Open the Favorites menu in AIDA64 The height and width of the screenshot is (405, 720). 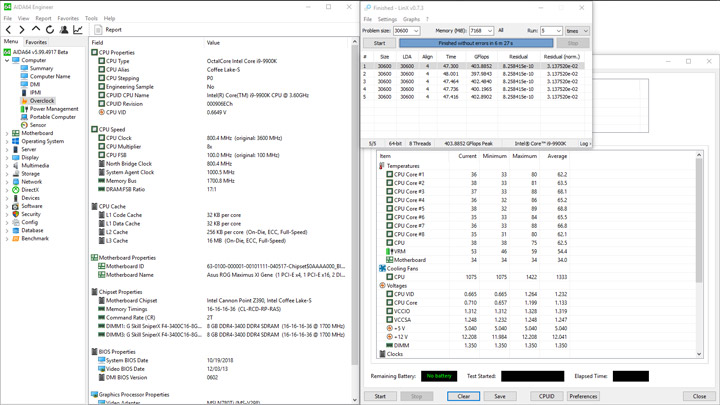coord(68,18)
